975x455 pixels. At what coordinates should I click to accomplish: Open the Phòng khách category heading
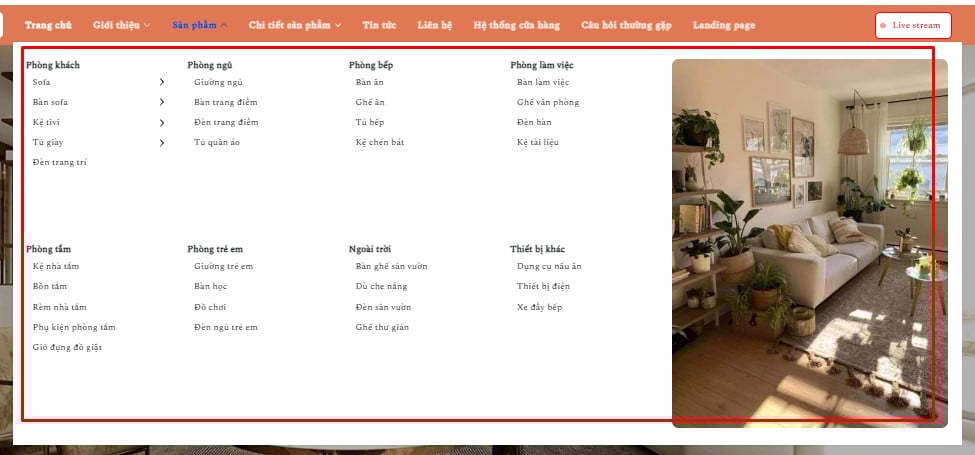tap(53, 65)
